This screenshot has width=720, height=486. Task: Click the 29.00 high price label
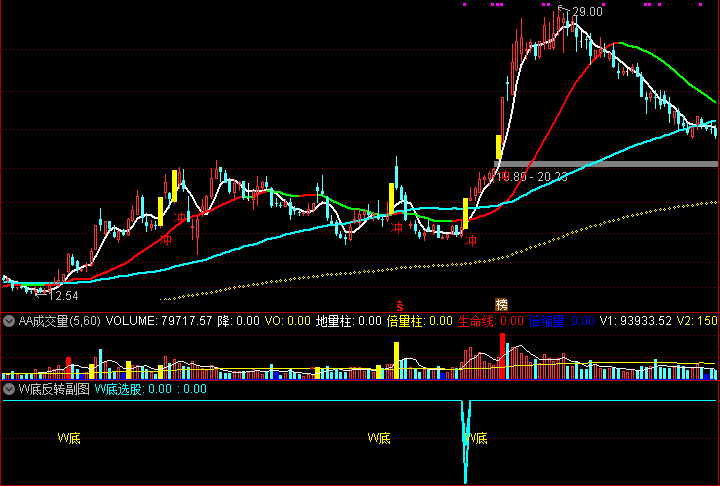pyautogui.click(x=587, y=12)
